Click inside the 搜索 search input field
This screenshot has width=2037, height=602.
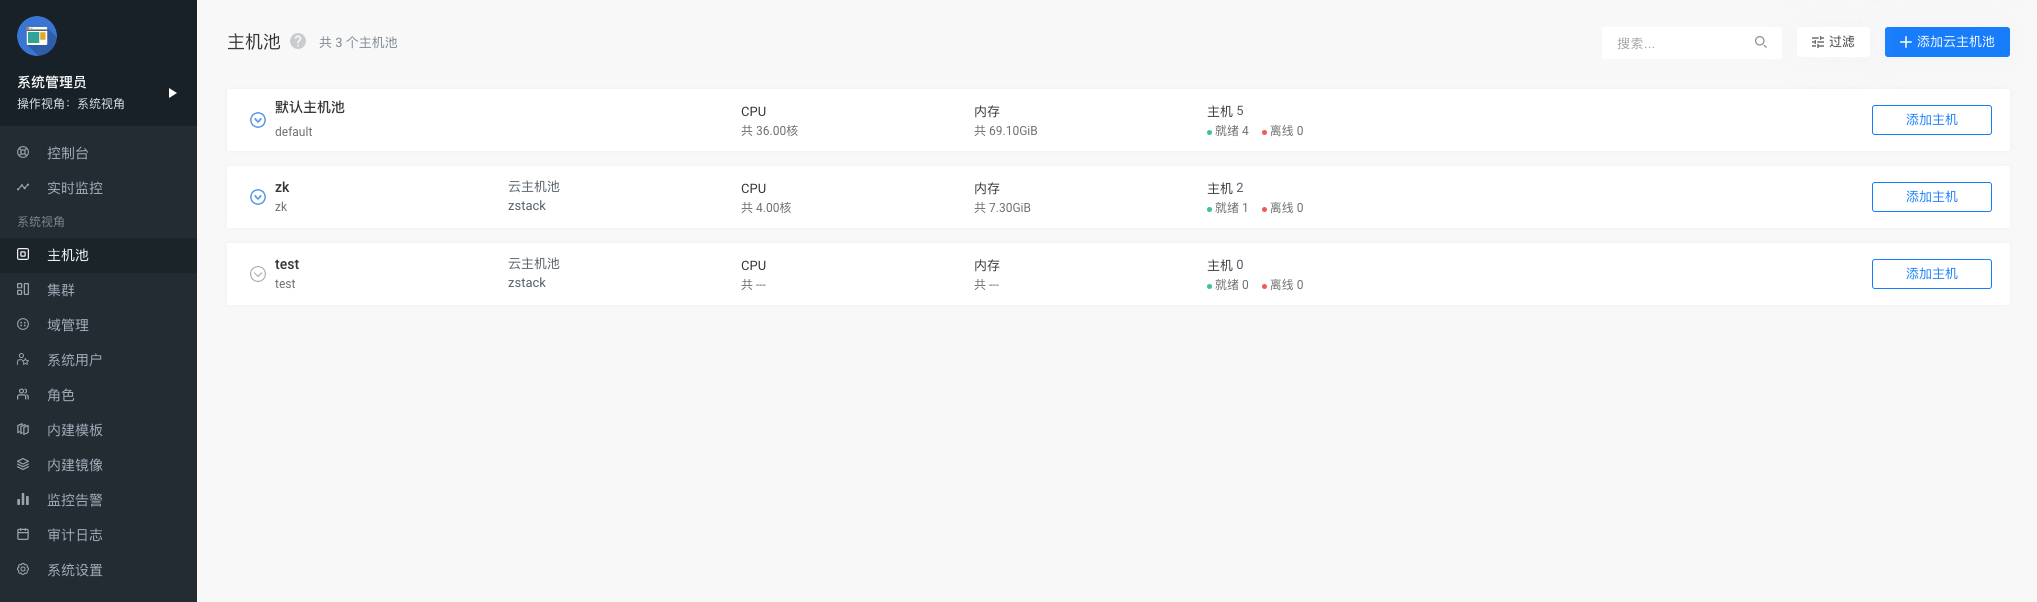click(1670, 42)
